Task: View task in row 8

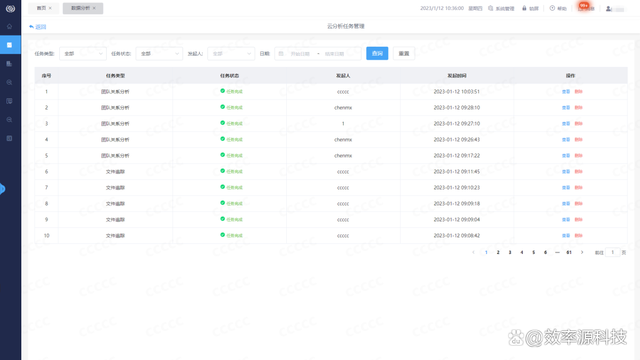Action: [566, 204]
